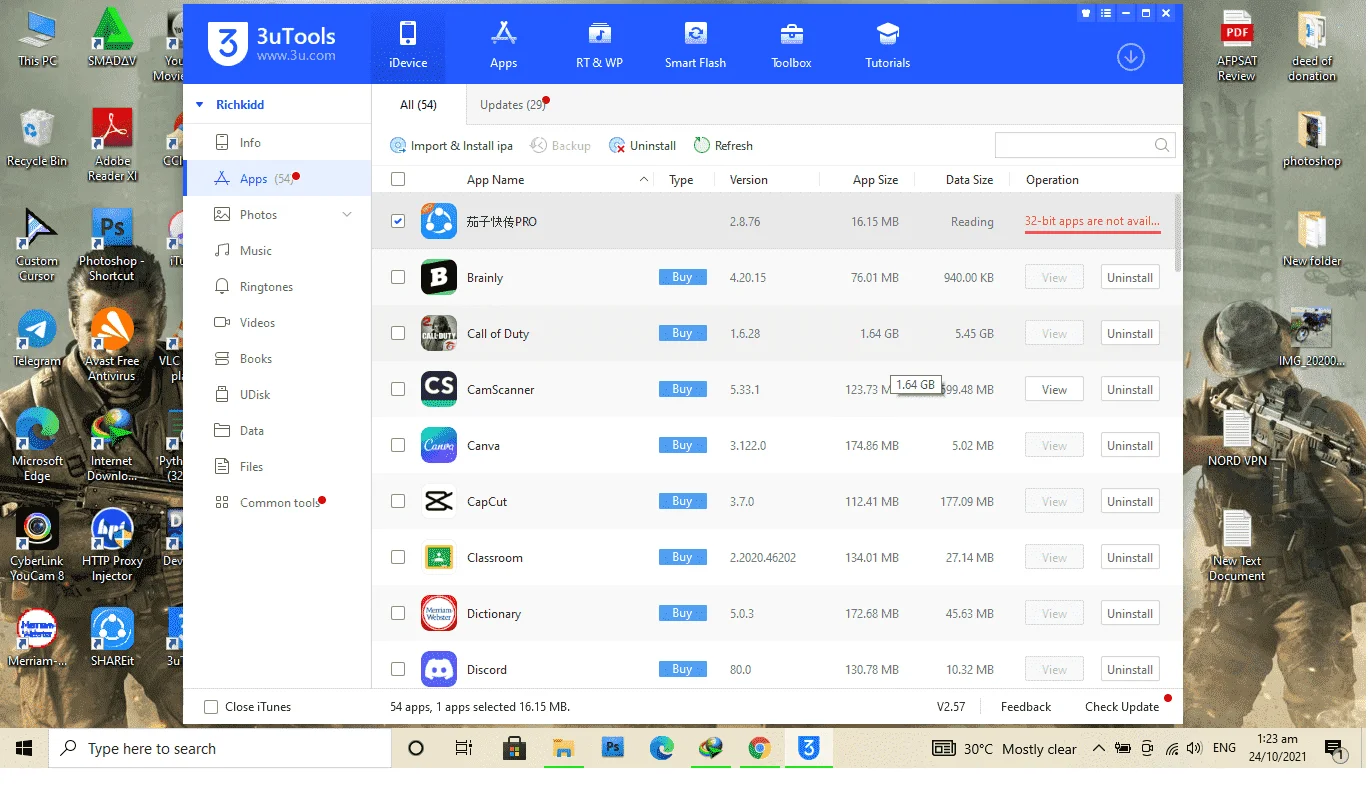
Task: Show hidden system tray icons
Action: coord(1098,748)
